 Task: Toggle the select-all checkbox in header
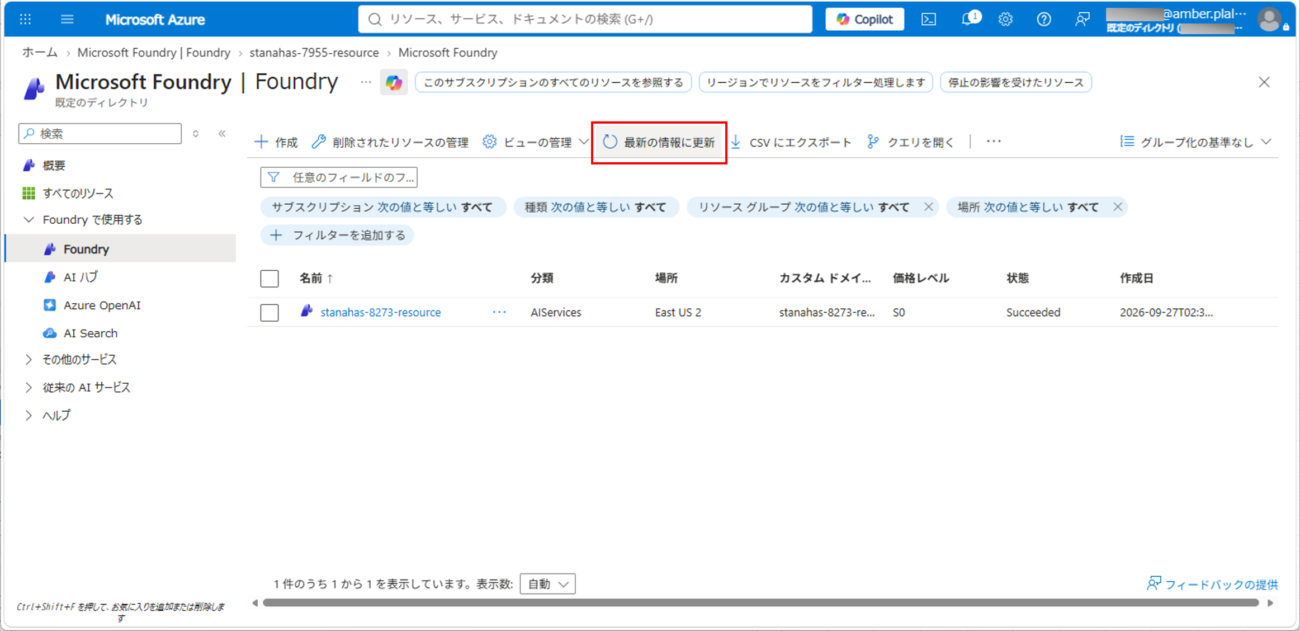[x=269, y=279]
